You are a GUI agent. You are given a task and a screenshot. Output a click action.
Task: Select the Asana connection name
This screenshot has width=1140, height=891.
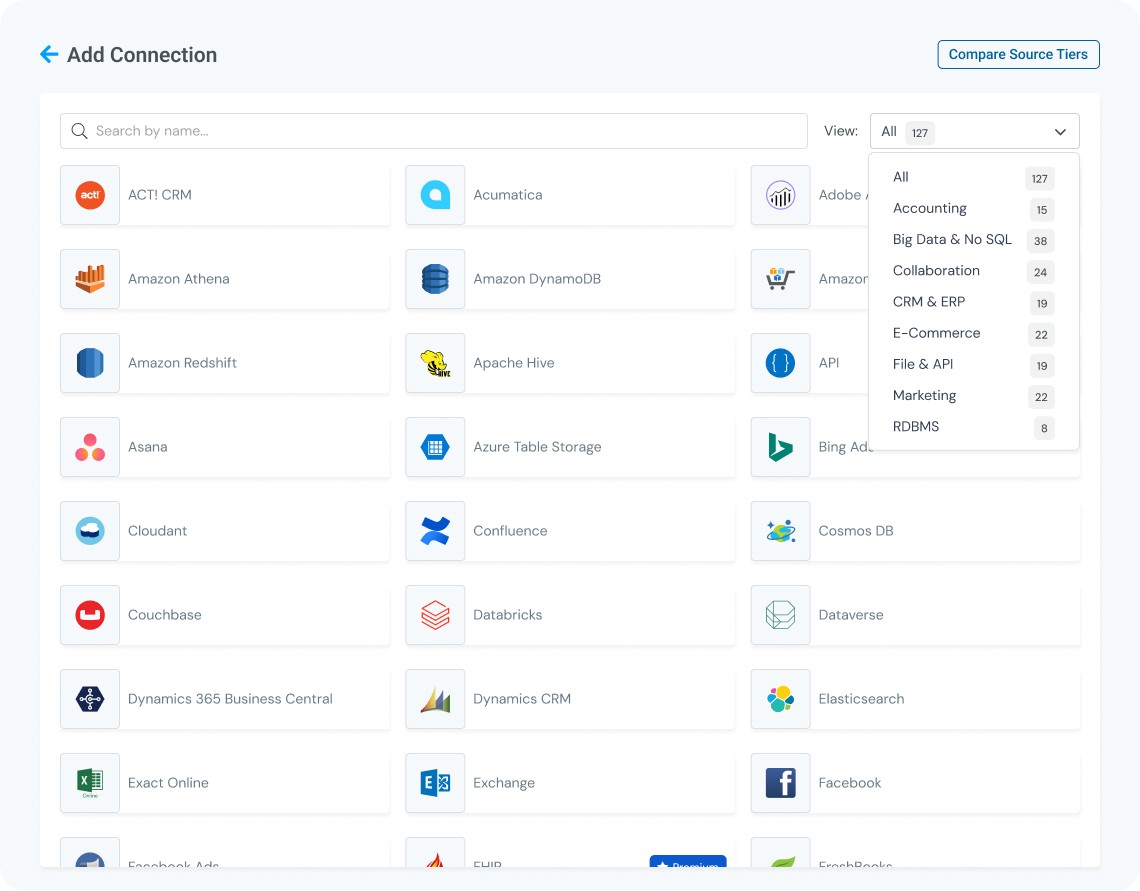click(x=148, y=447)
